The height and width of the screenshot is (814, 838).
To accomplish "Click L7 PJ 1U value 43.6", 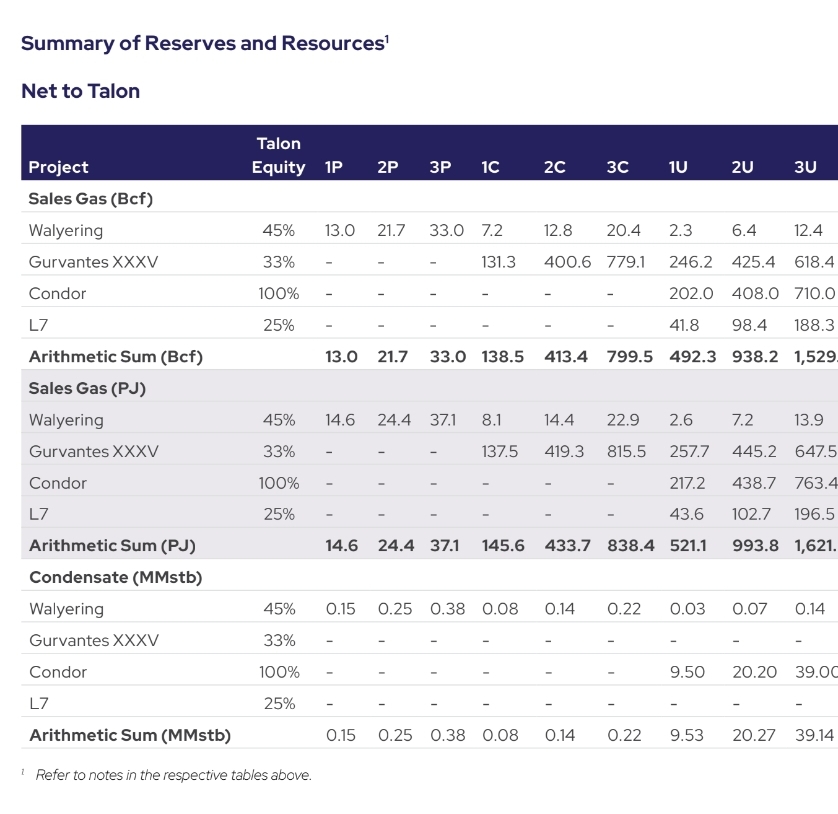I will pos(686,514).
